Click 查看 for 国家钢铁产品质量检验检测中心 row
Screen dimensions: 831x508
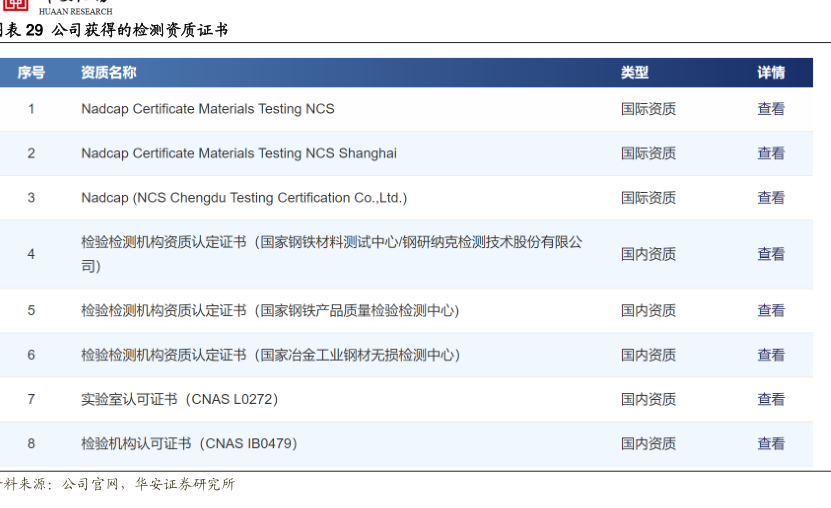pyautogui.click(x=770, y=311)
